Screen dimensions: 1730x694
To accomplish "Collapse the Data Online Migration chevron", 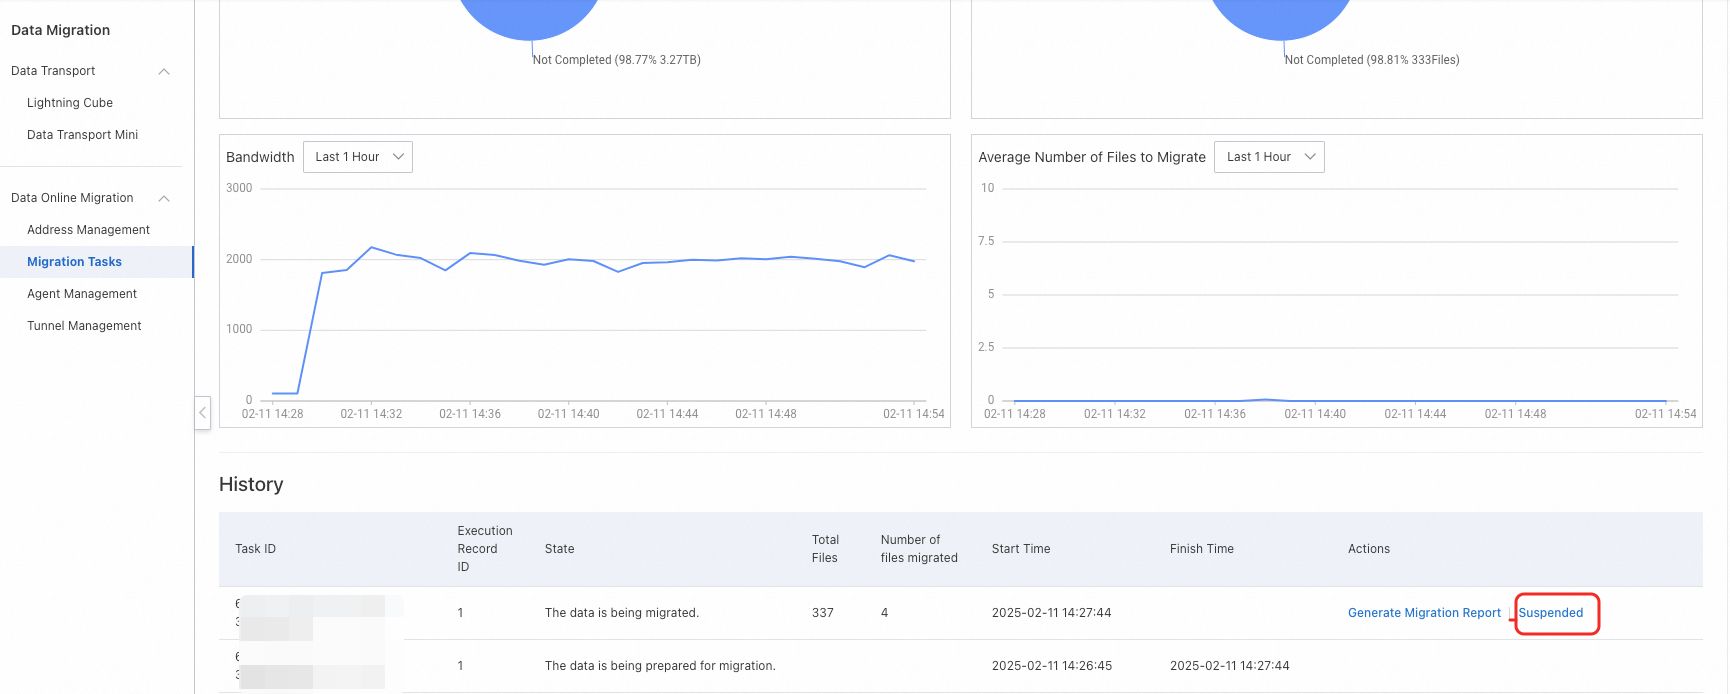I will (164, 198).
